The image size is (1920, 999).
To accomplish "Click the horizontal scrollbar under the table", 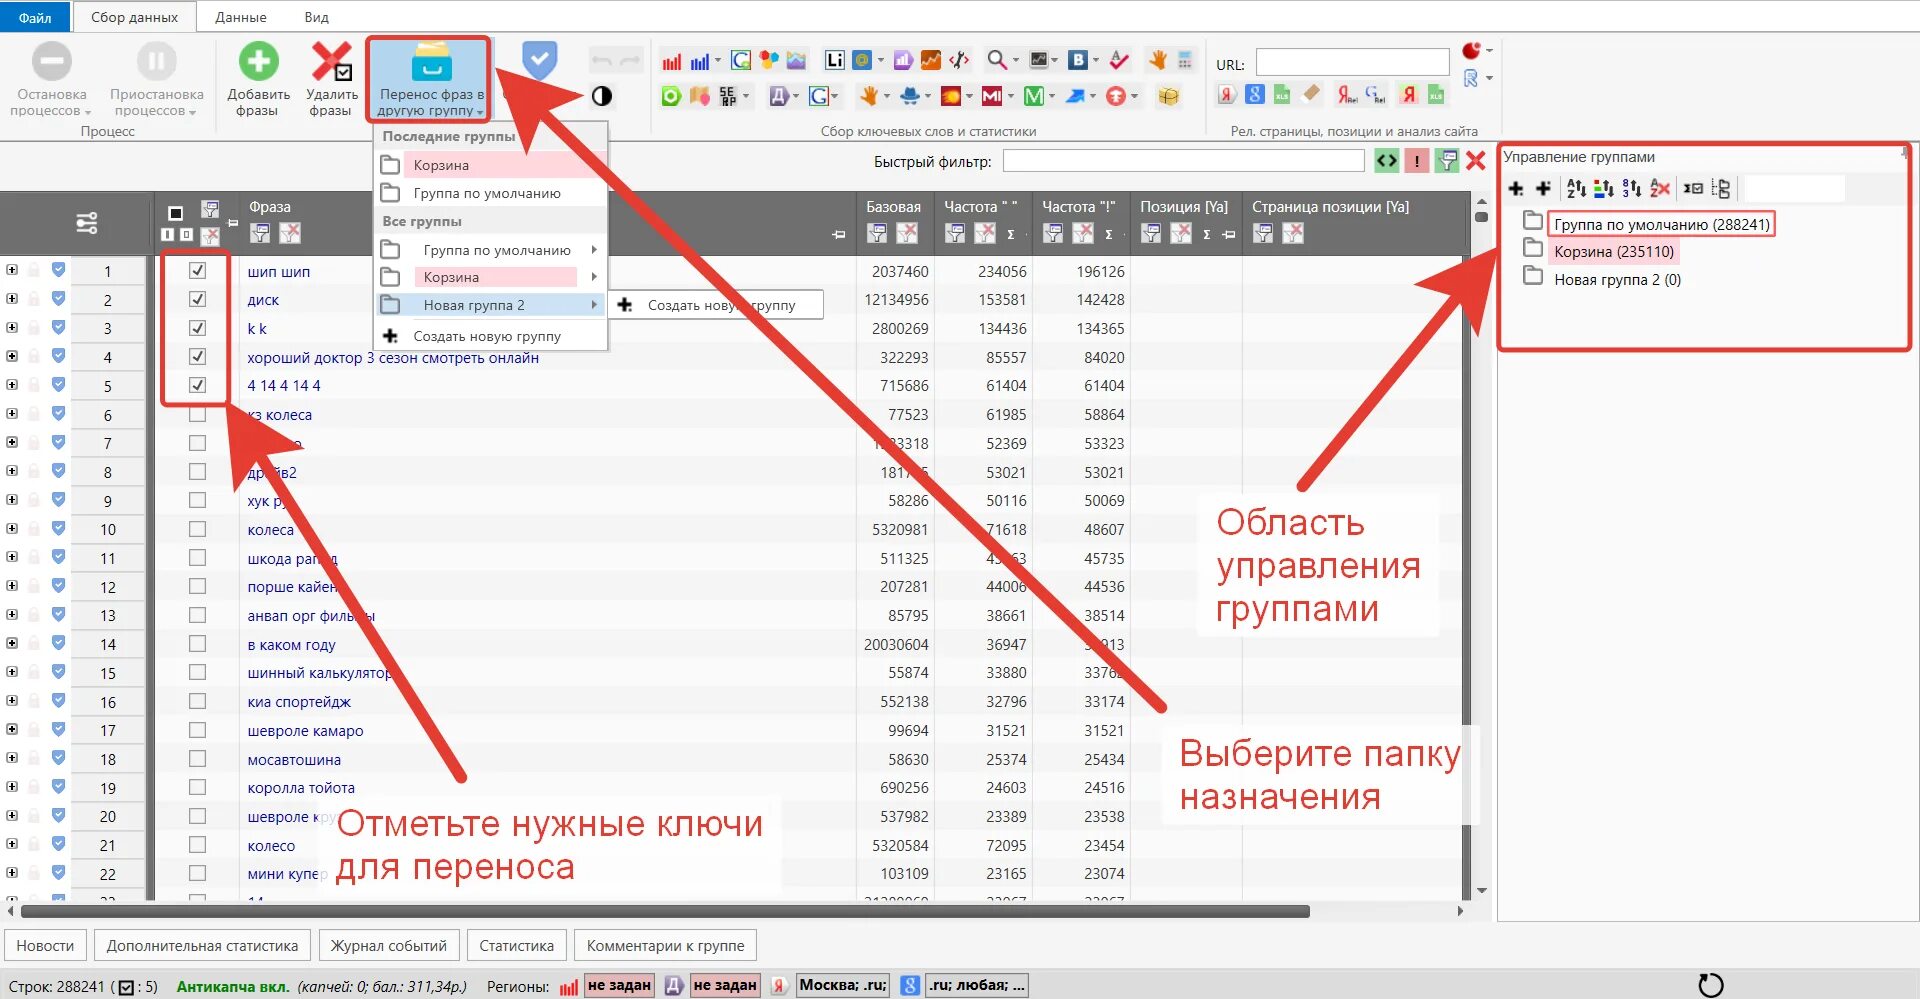I will (665, 911).
